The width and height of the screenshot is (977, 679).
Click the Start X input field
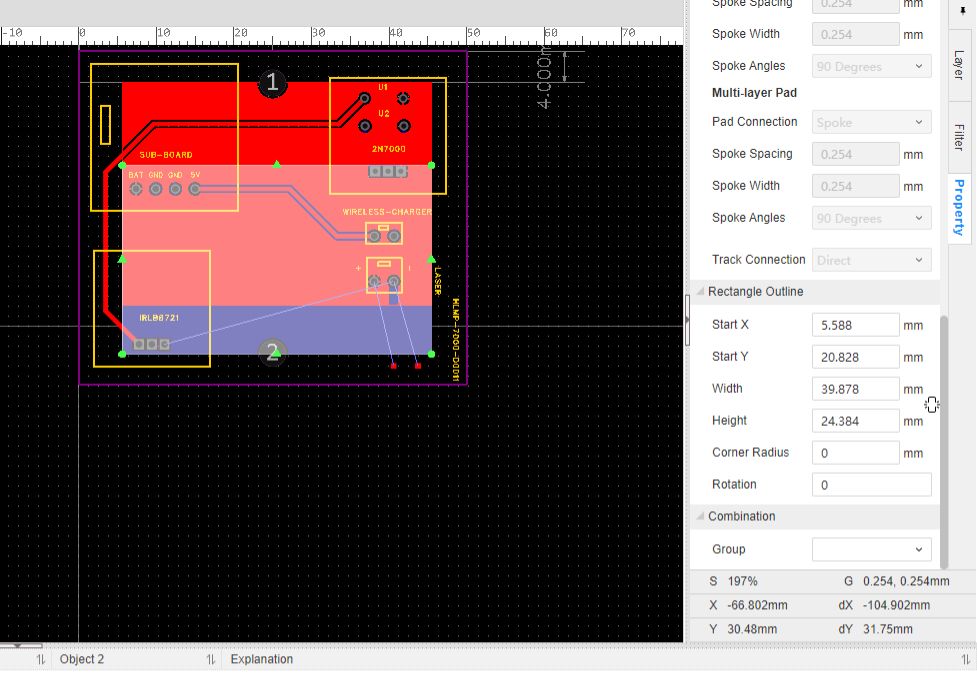[x=855, y=325]
